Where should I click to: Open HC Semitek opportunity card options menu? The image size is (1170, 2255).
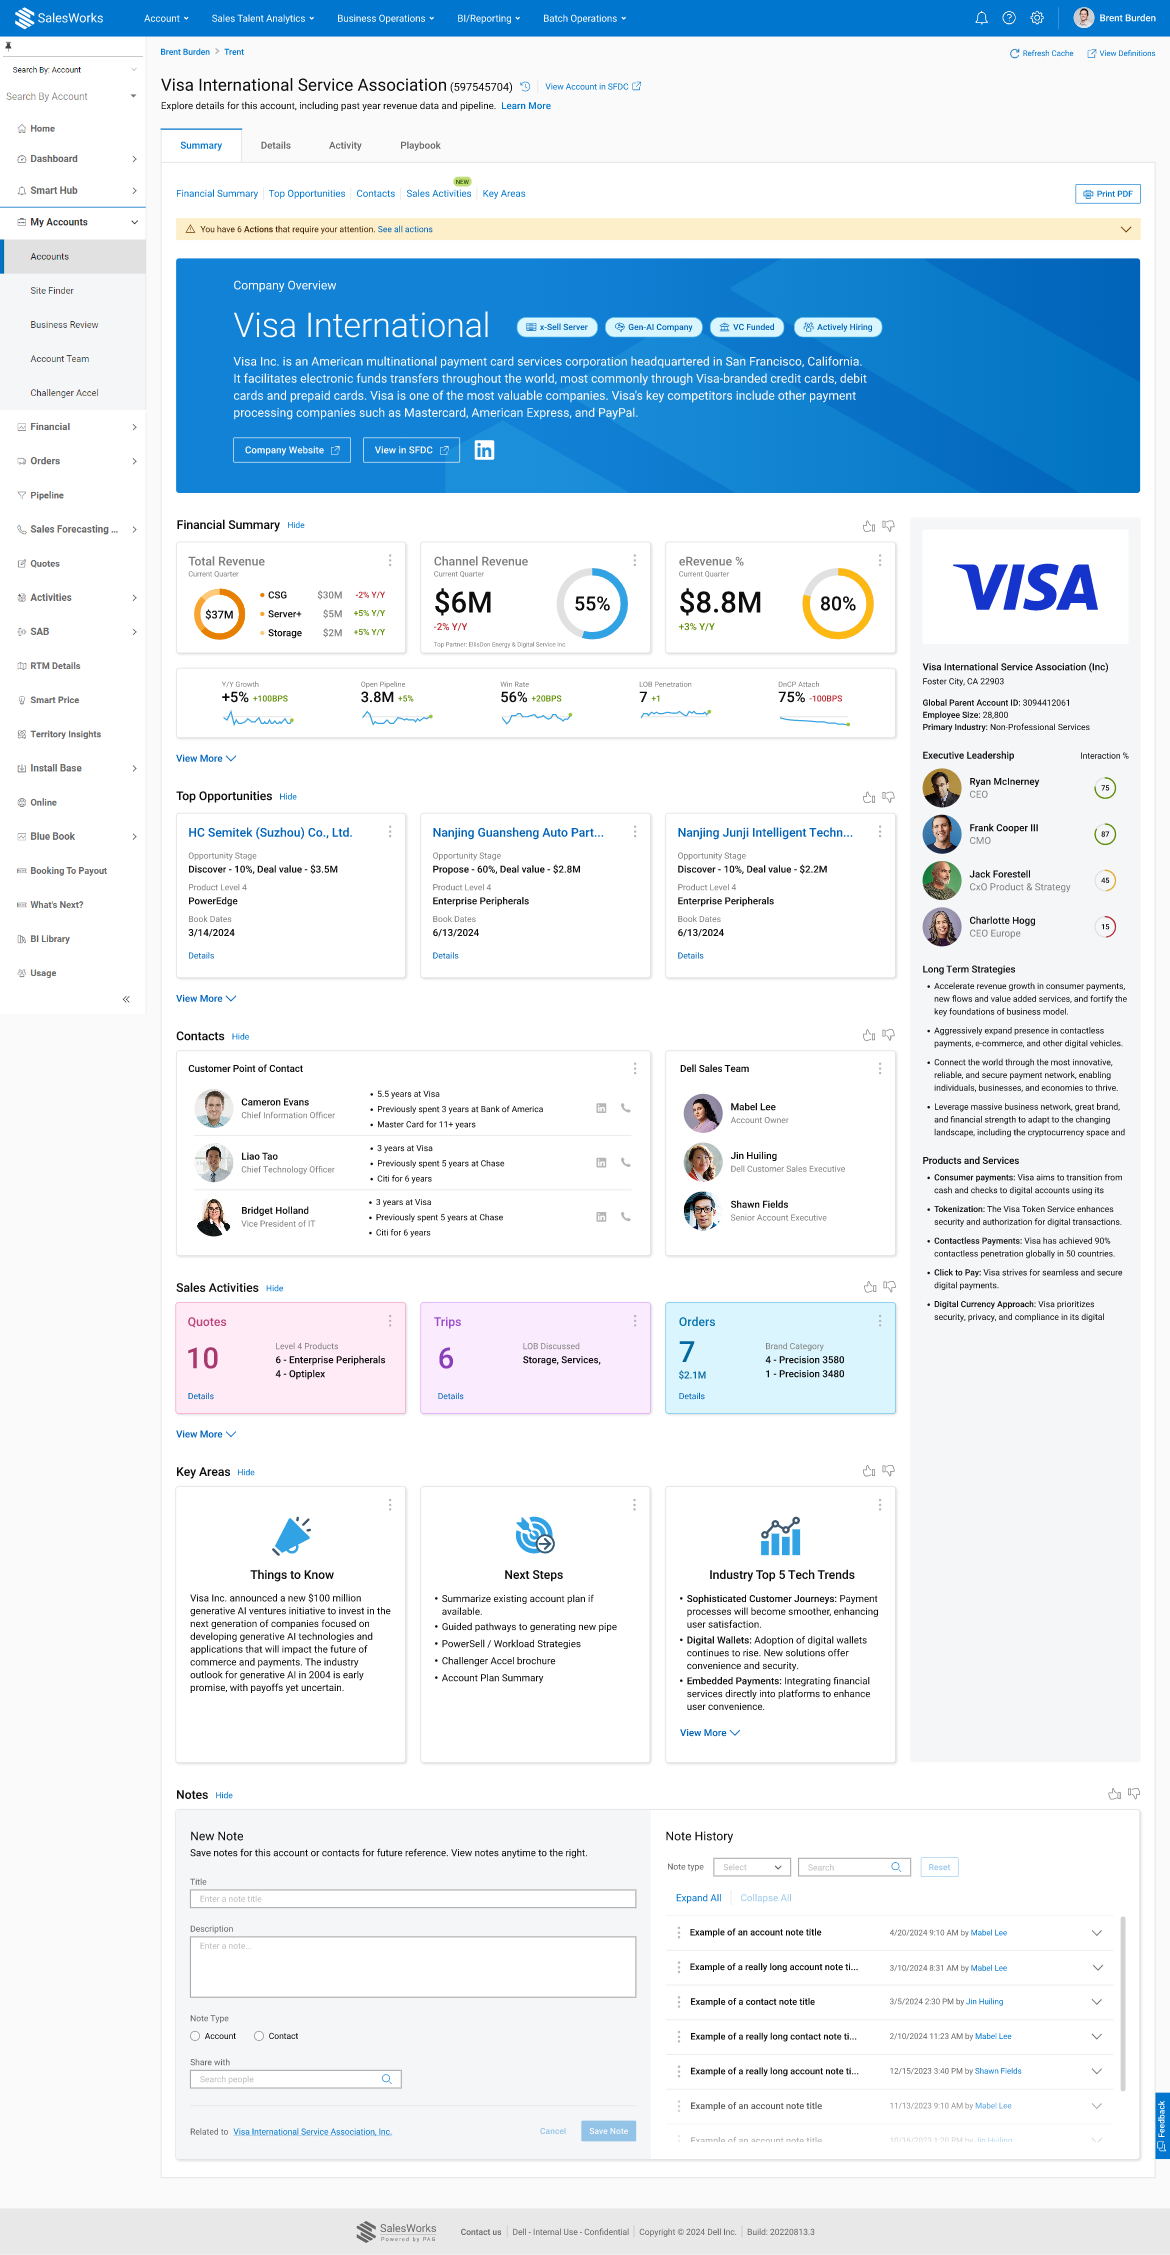coord(390,832)
